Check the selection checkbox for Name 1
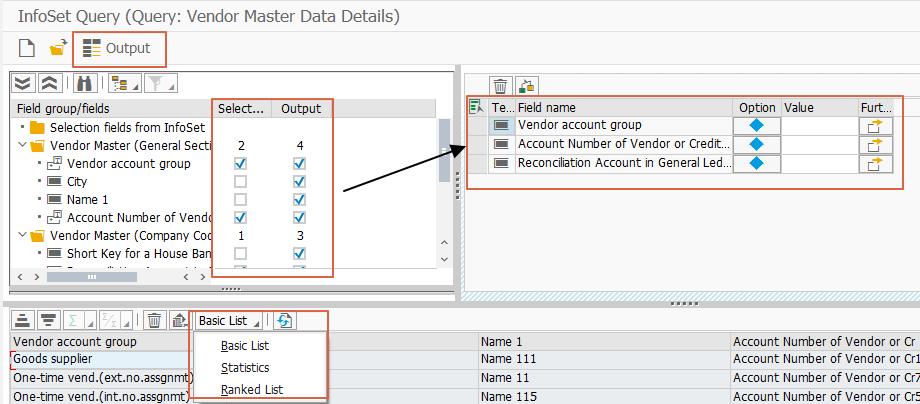Image resolution: width=920 pixels, height=404 pixels. [240, 199]
